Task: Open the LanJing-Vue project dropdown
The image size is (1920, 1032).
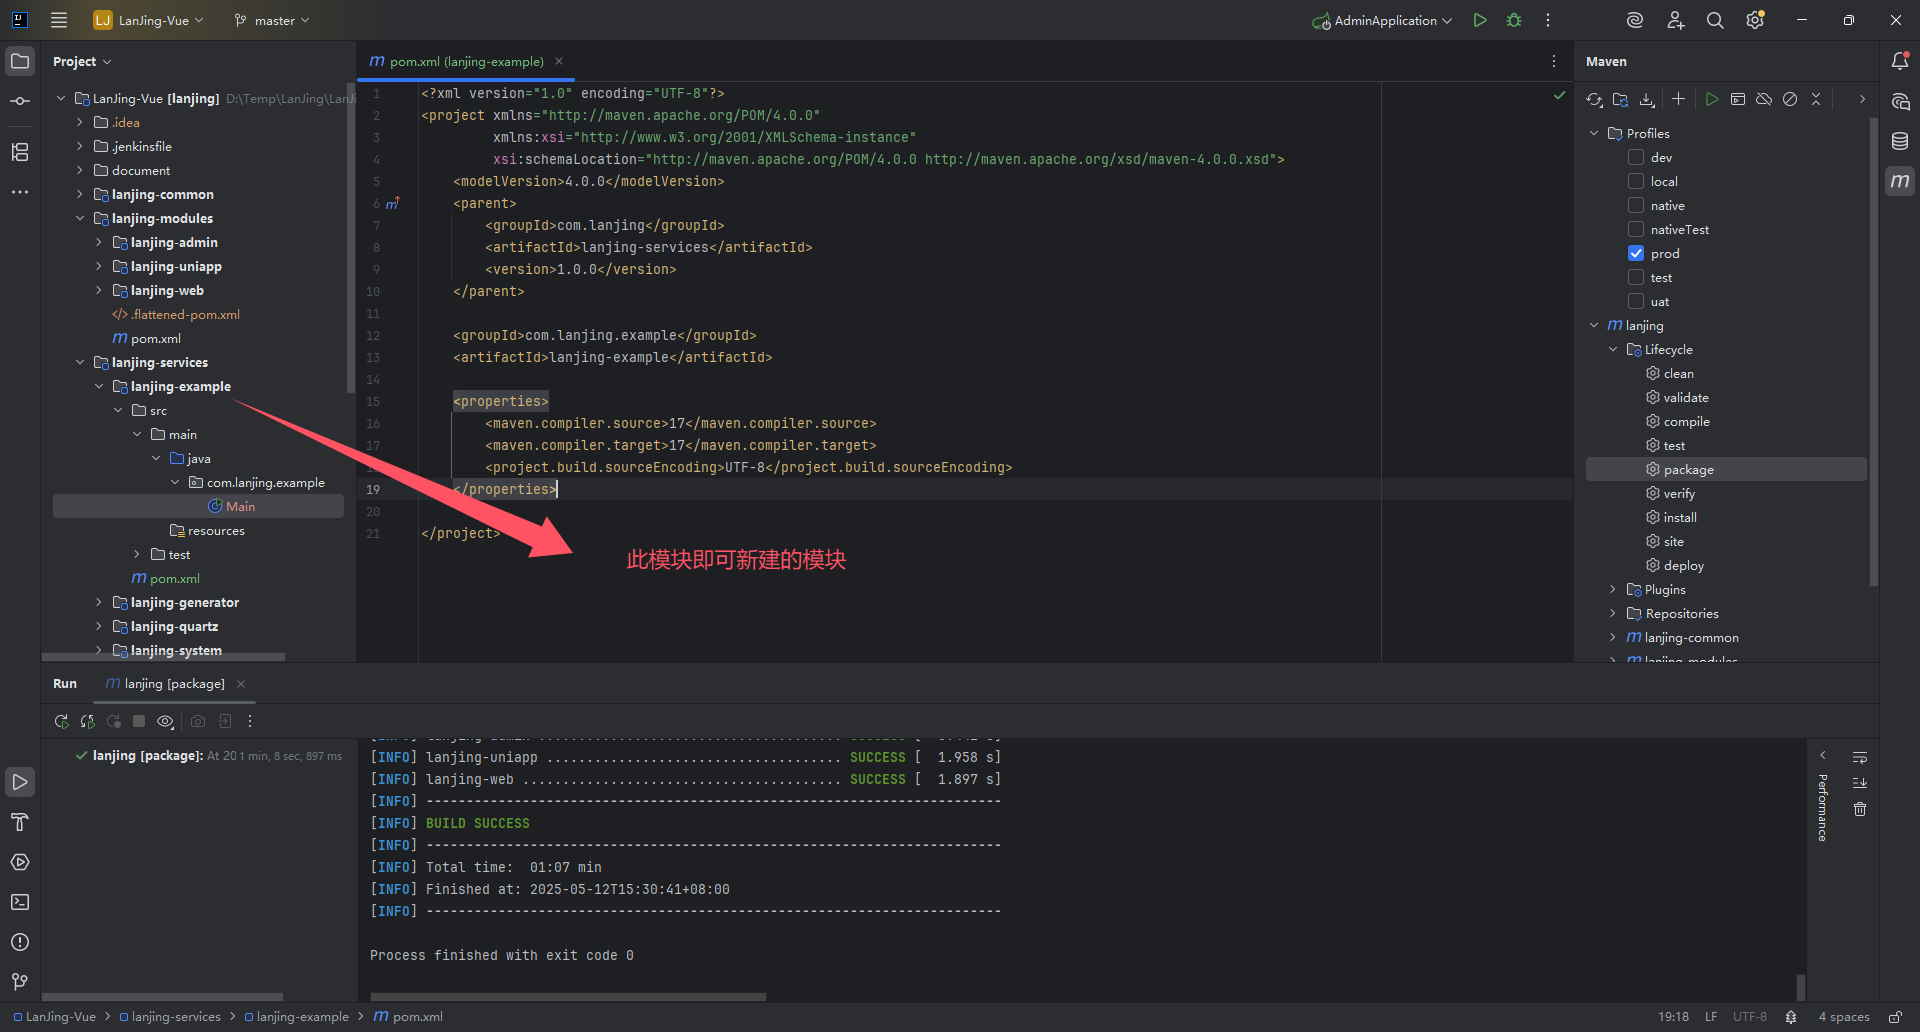Action: 149,20
